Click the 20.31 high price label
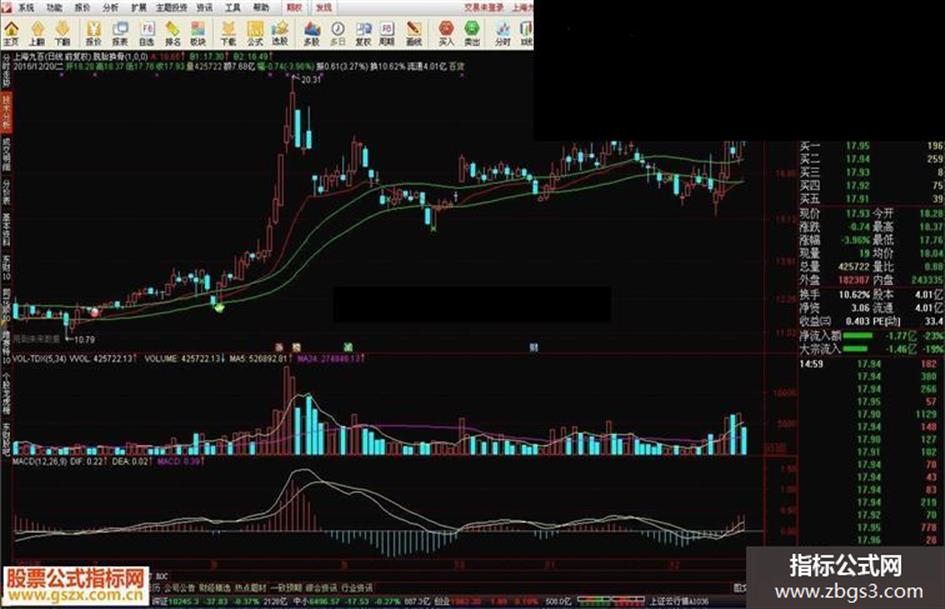Image resolution: width=945 pixels, height=609 pixels. (311, 80)
